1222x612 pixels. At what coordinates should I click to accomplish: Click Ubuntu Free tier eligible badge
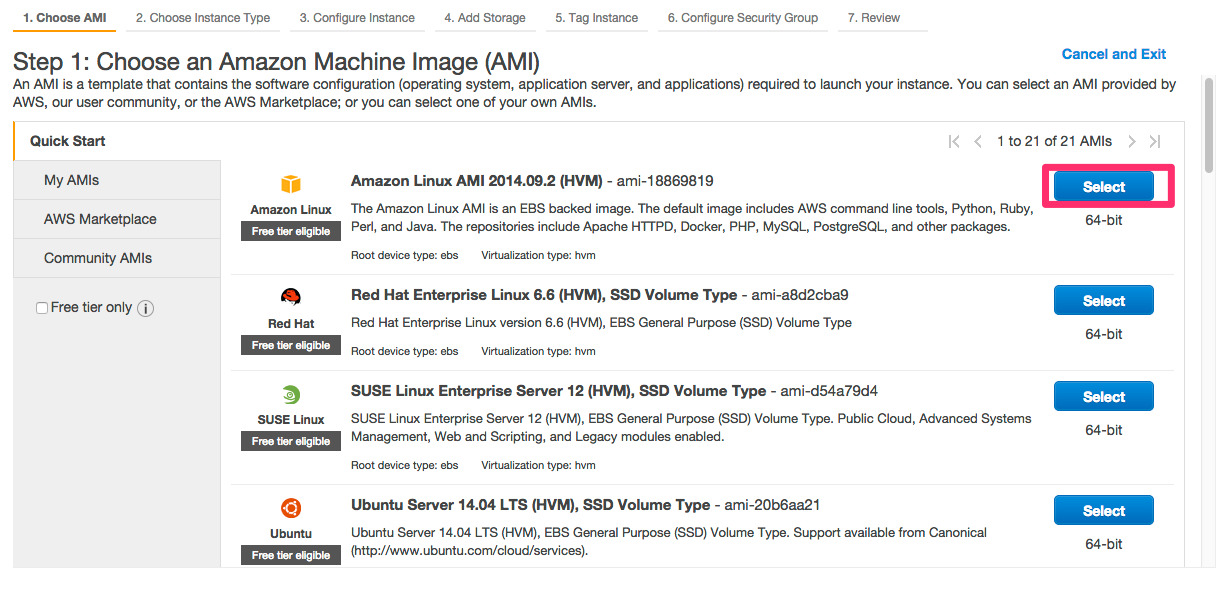291,555
